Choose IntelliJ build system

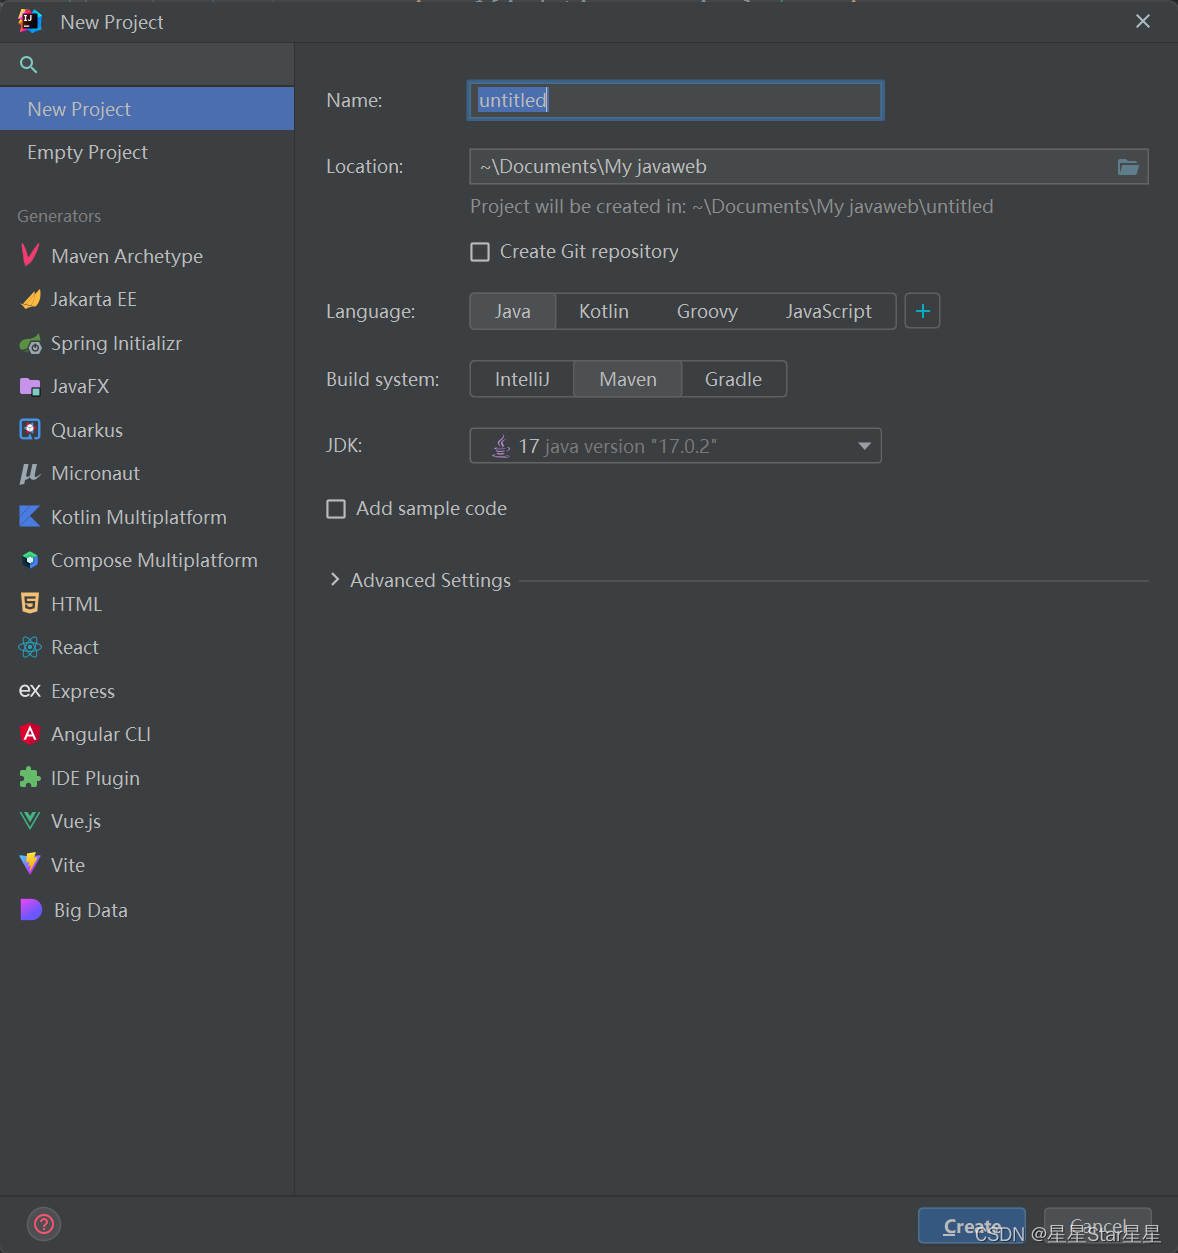pyautogui.click(x=522, y=379)
